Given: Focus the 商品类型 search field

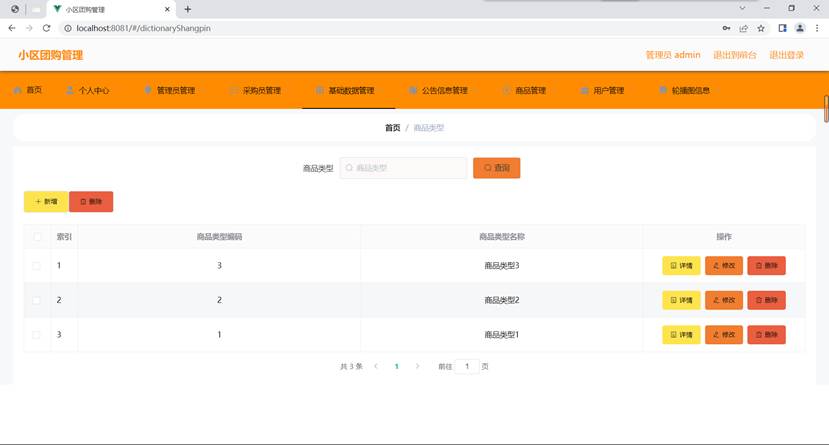Looking at the screenshot, I should tap(403, 168).
